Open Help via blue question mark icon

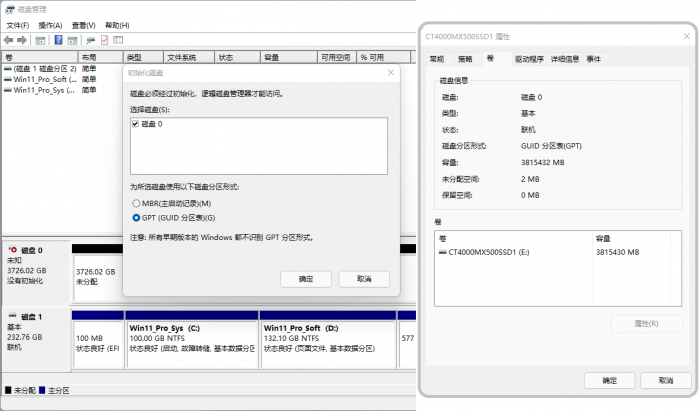58,40
